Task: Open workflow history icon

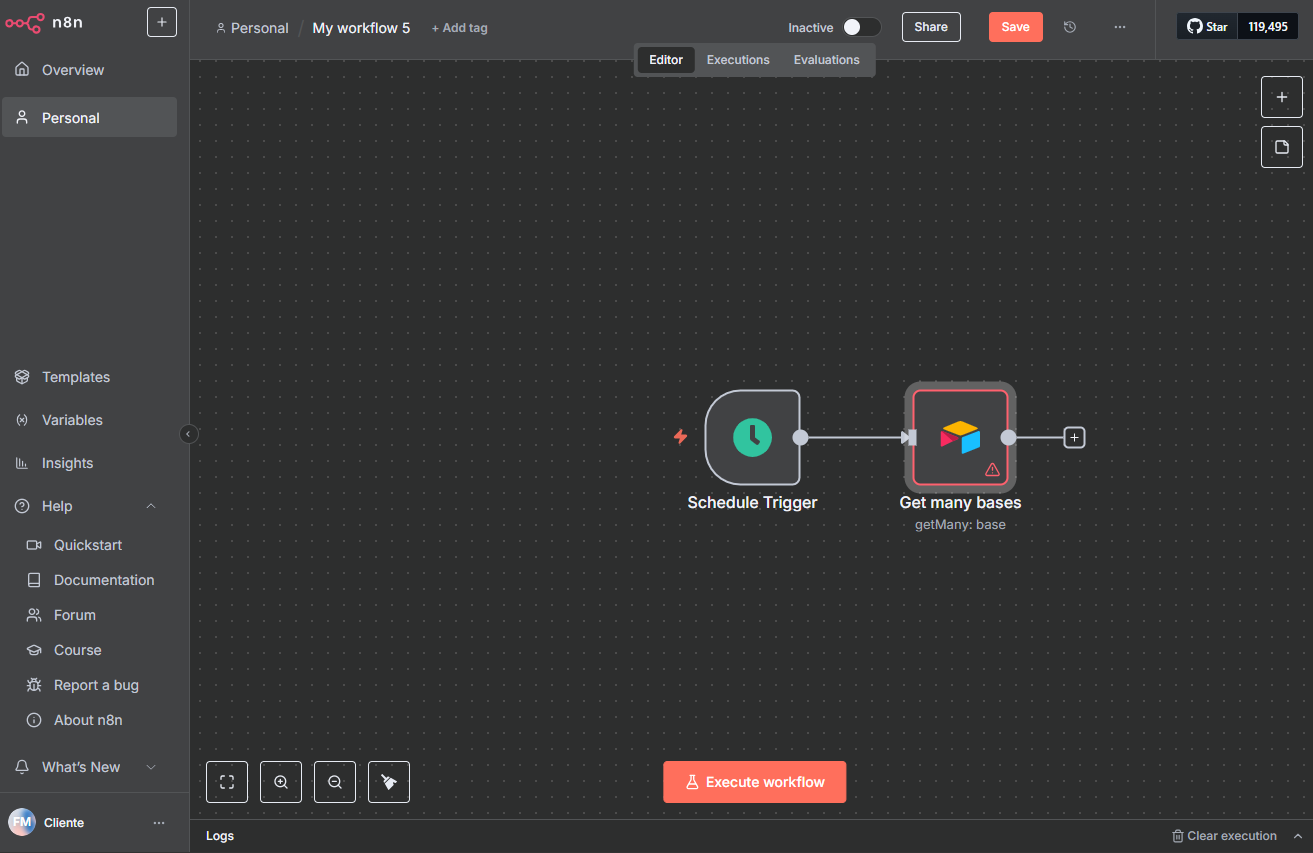Action: [x=1070, y=27]
